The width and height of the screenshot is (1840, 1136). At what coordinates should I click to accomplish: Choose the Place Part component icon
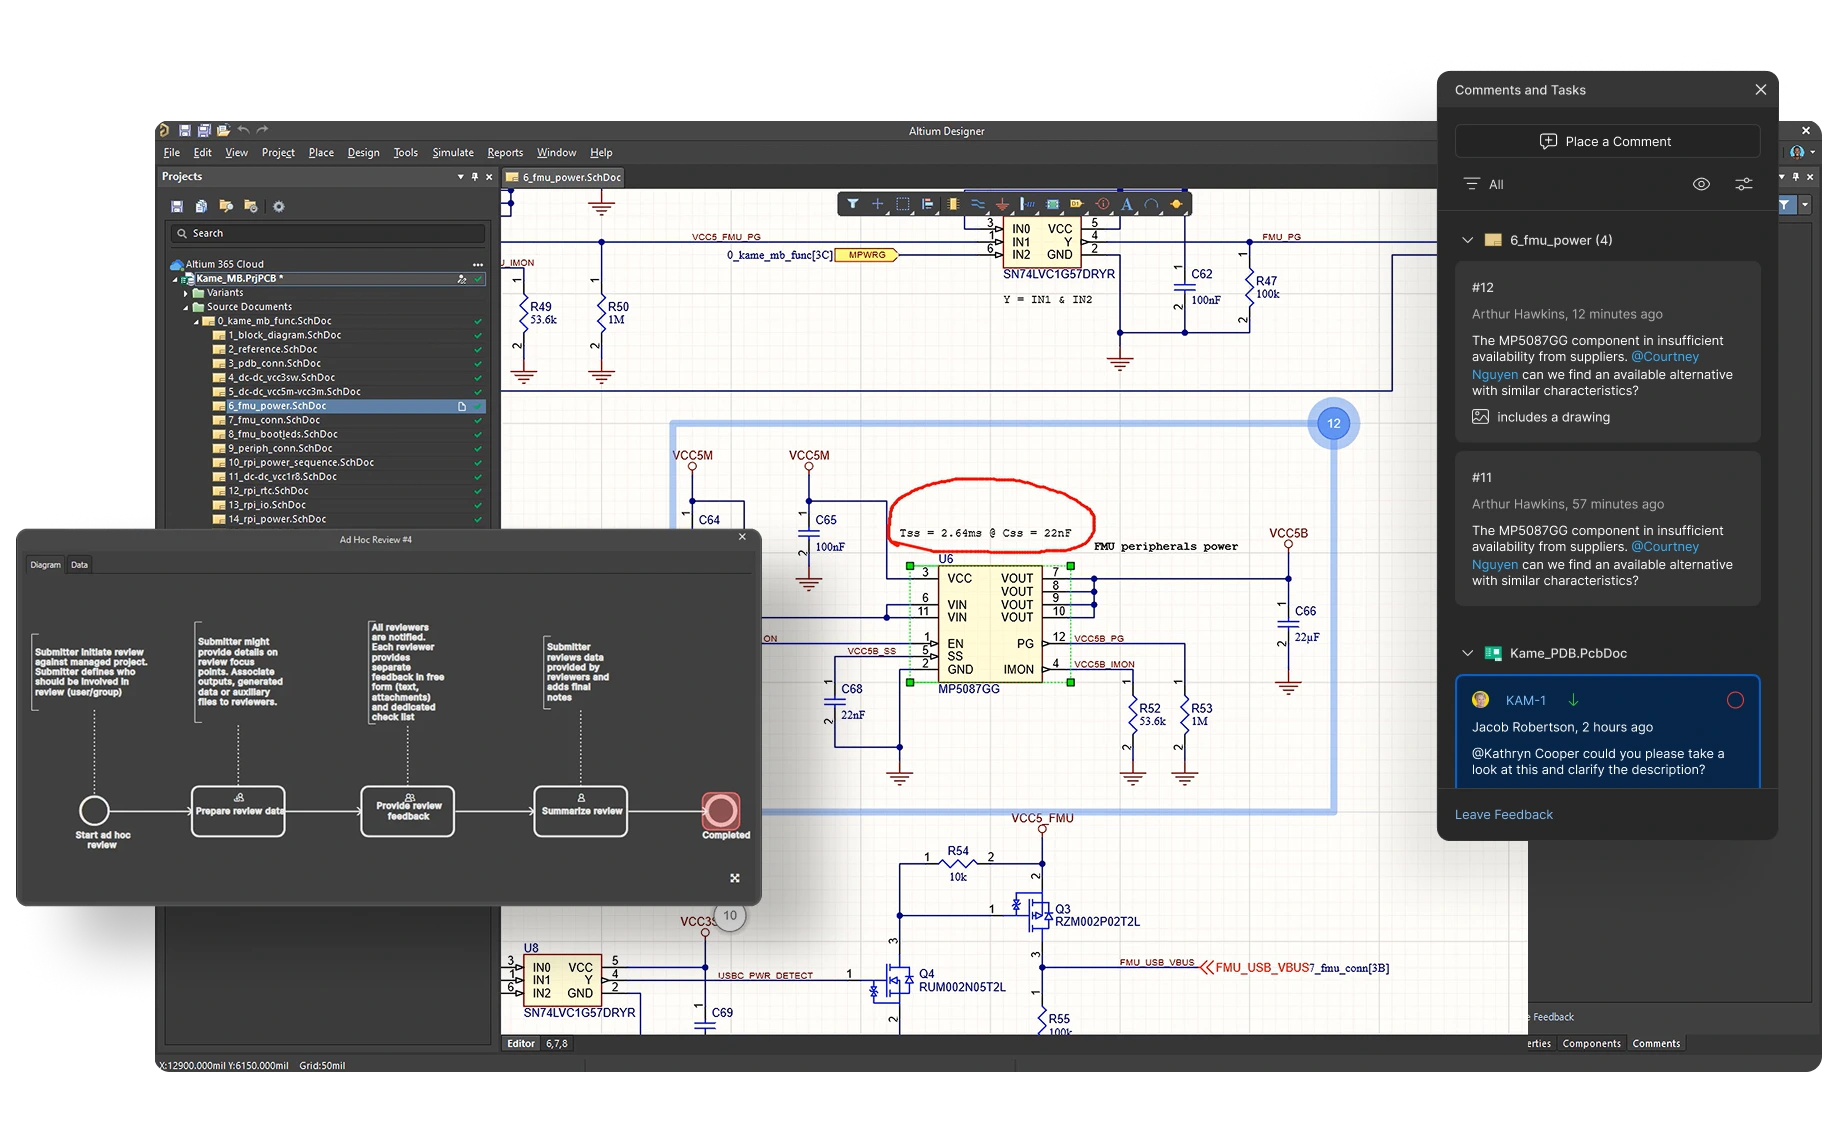tap(953, 204)
